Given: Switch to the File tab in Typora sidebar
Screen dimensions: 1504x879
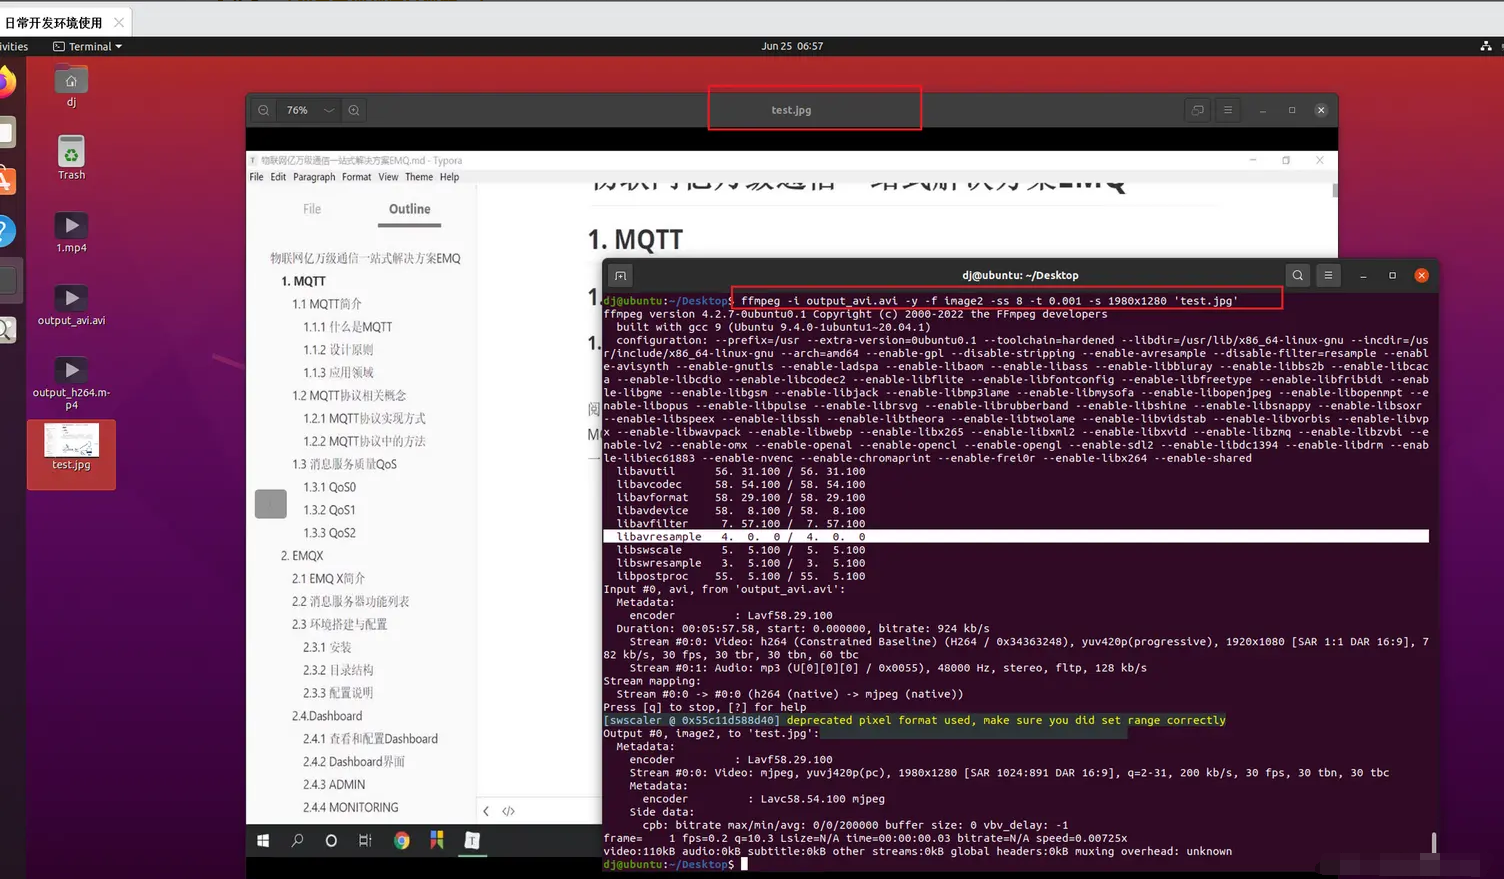Looking at the screenshot, I should pos(312,209).
